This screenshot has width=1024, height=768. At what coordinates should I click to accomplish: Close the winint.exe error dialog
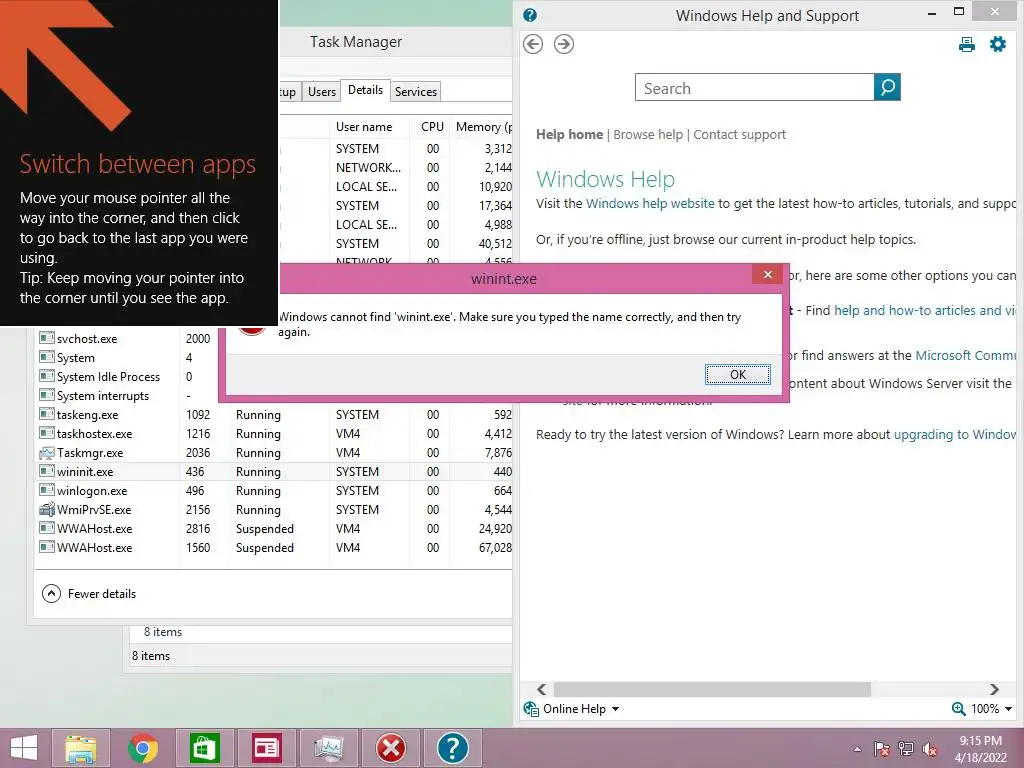(x=767, y=274)
